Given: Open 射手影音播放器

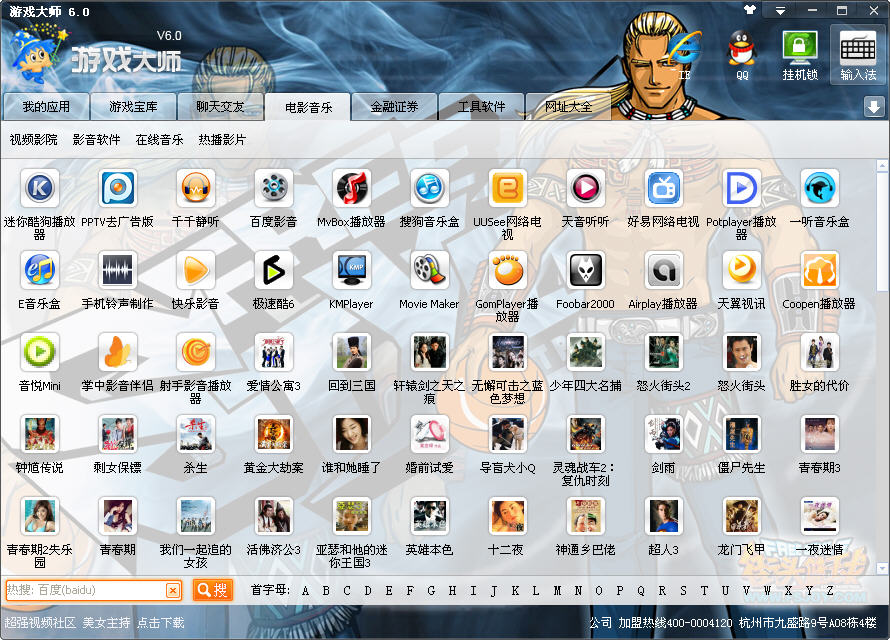Looking at the screenshot, I should (195, 352).
